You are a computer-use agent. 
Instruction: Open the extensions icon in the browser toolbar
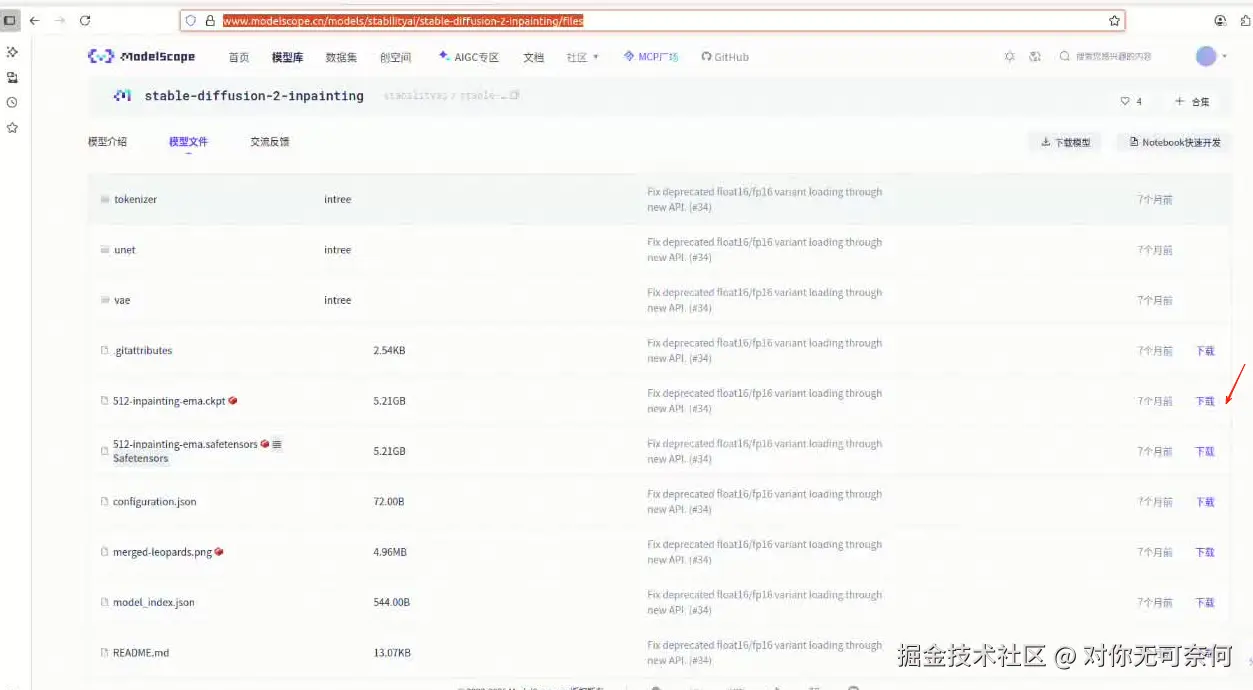click(x=1246, y=20)
